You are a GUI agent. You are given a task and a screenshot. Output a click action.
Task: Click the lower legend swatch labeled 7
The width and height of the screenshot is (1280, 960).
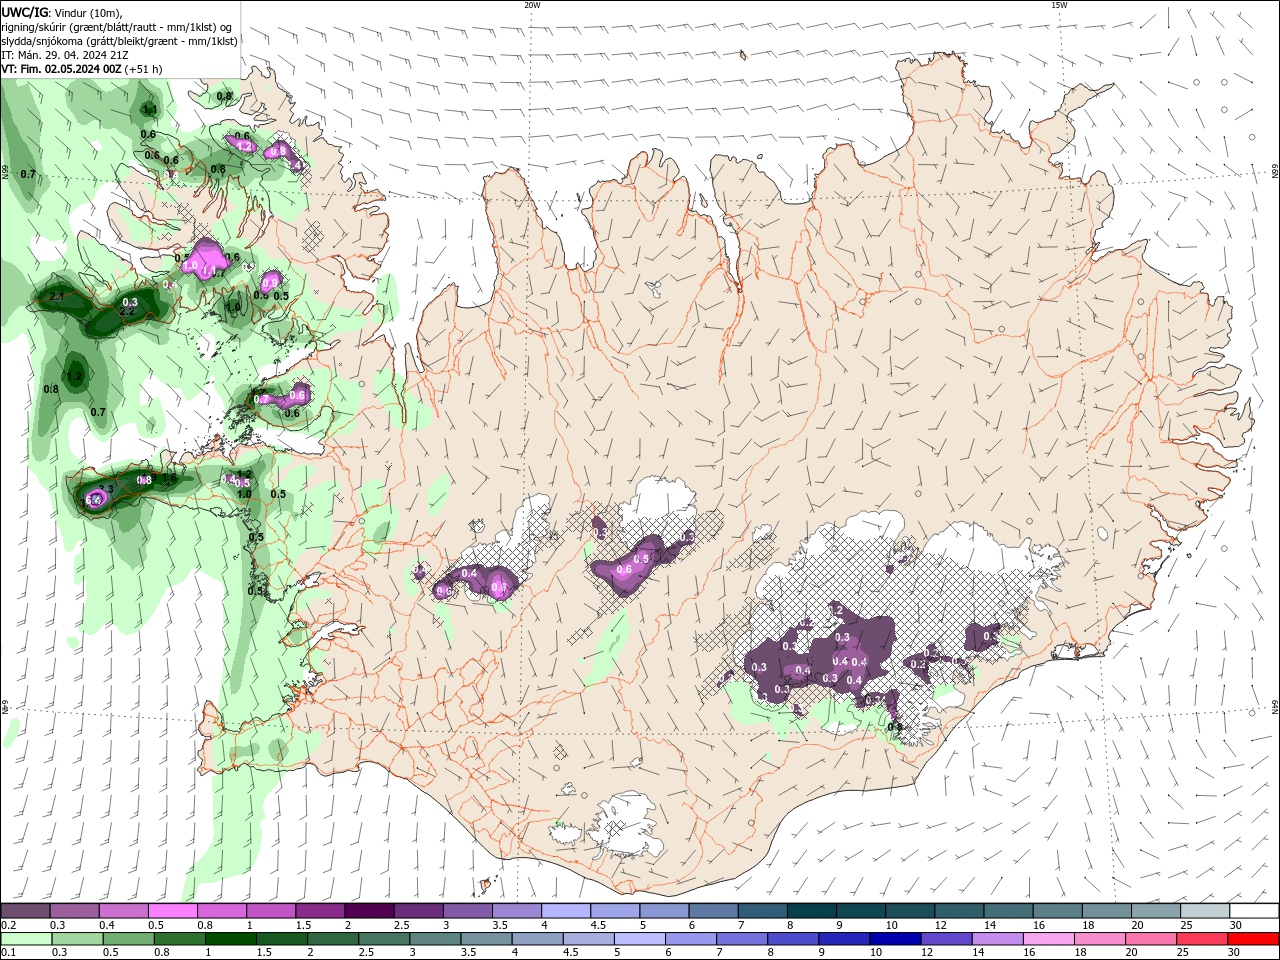point(742,939)
